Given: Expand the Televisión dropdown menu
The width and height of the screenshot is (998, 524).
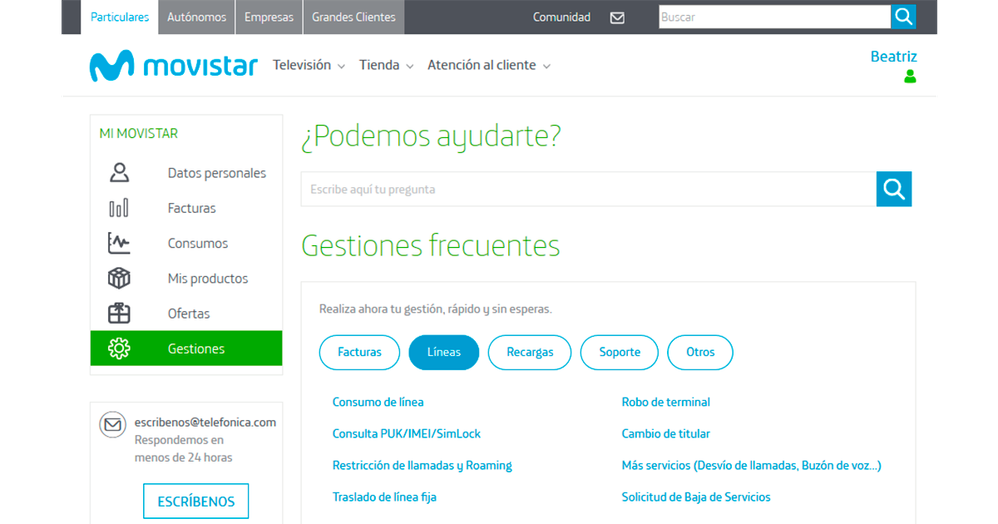Looking at the screenshot, I should tap(309, 65).
